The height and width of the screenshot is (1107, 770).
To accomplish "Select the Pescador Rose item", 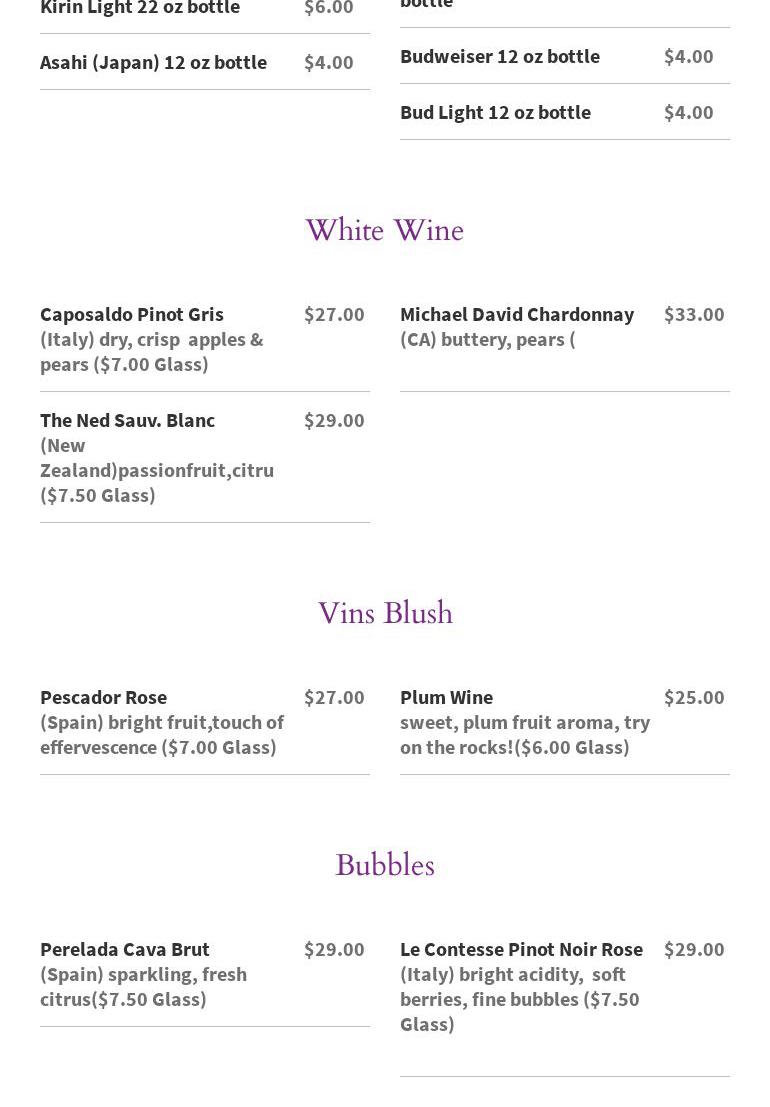I will (103, 697).
